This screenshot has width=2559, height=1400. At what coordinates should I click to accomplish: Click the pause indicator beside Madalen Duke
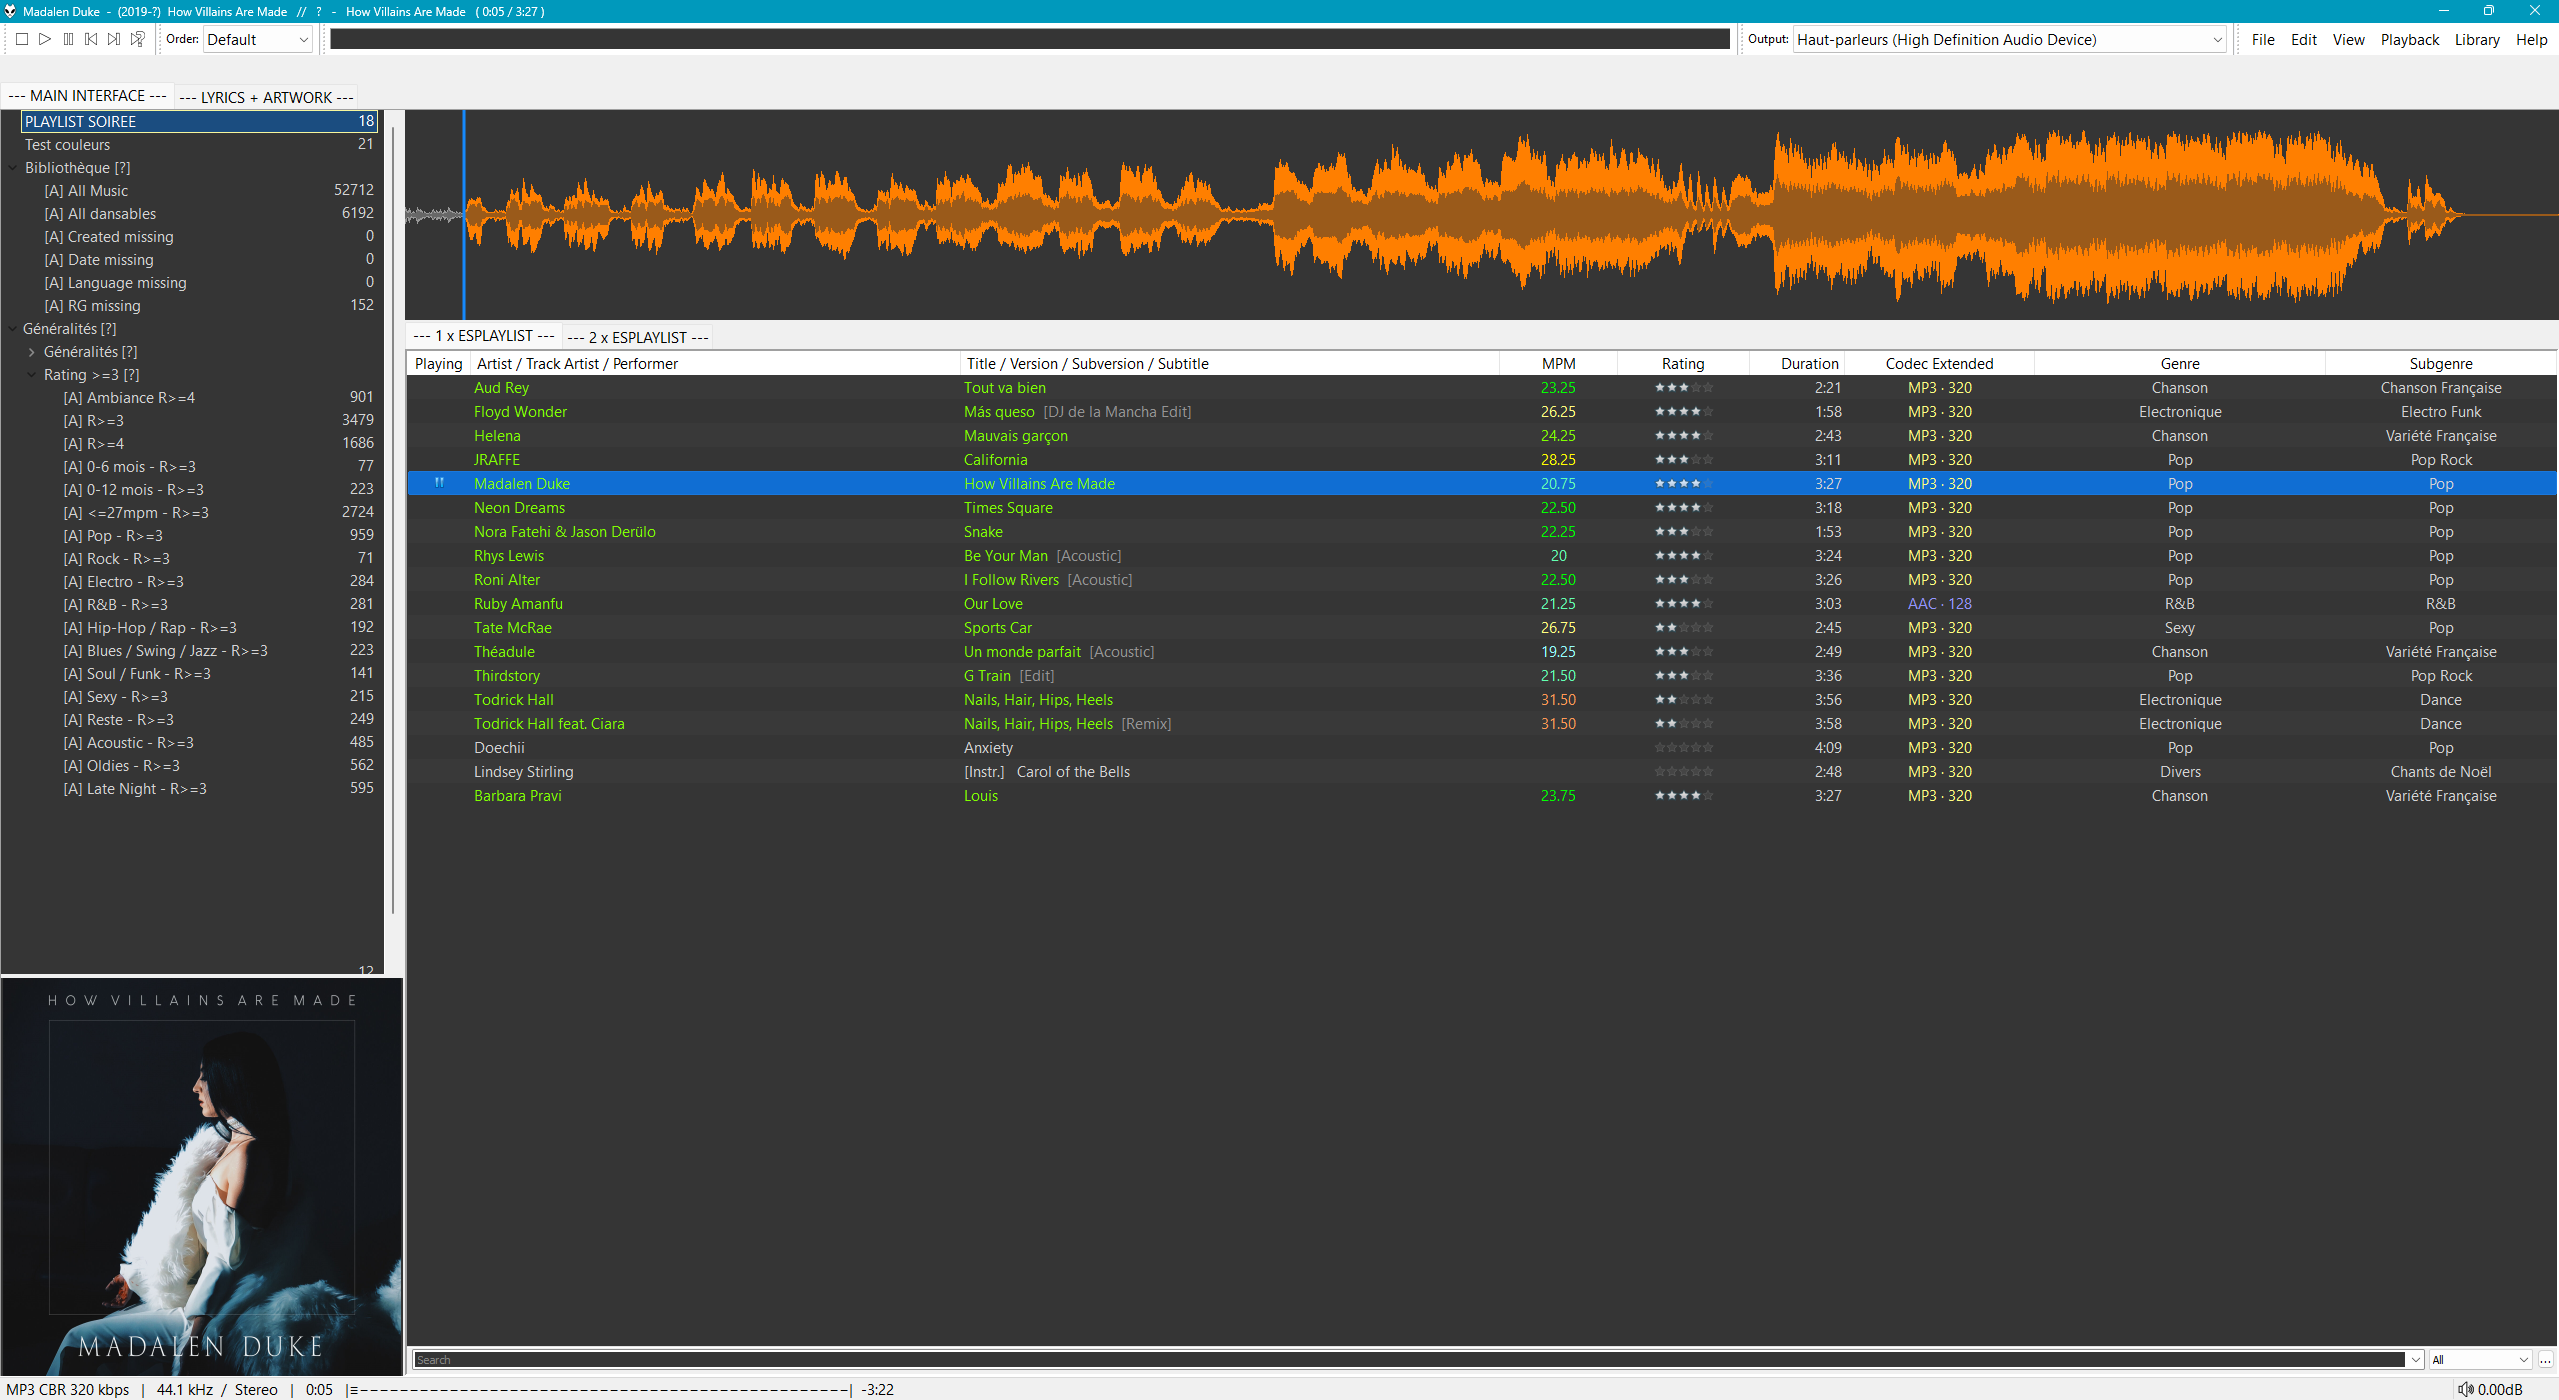tap(439, 483)
